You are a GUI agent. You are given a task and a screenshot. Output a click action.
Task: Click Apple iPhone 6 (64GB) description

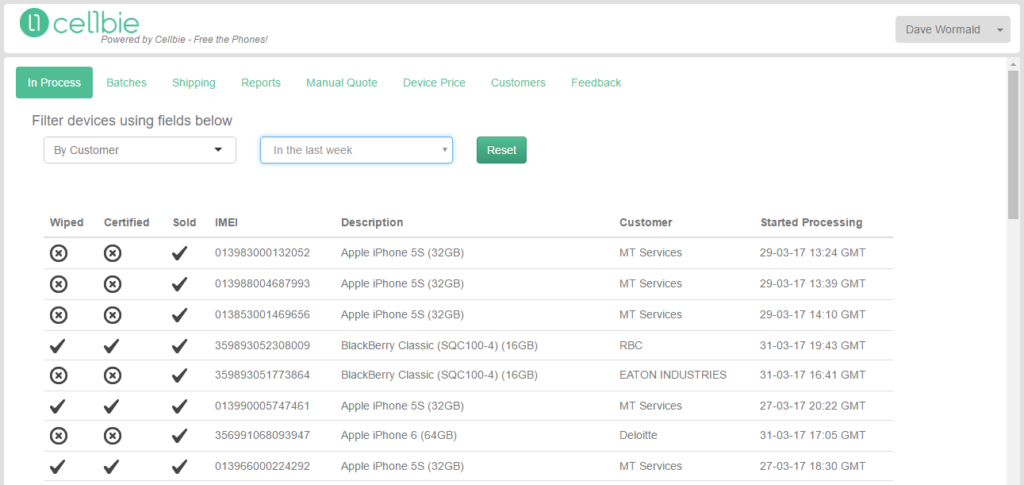pos(398,435)
